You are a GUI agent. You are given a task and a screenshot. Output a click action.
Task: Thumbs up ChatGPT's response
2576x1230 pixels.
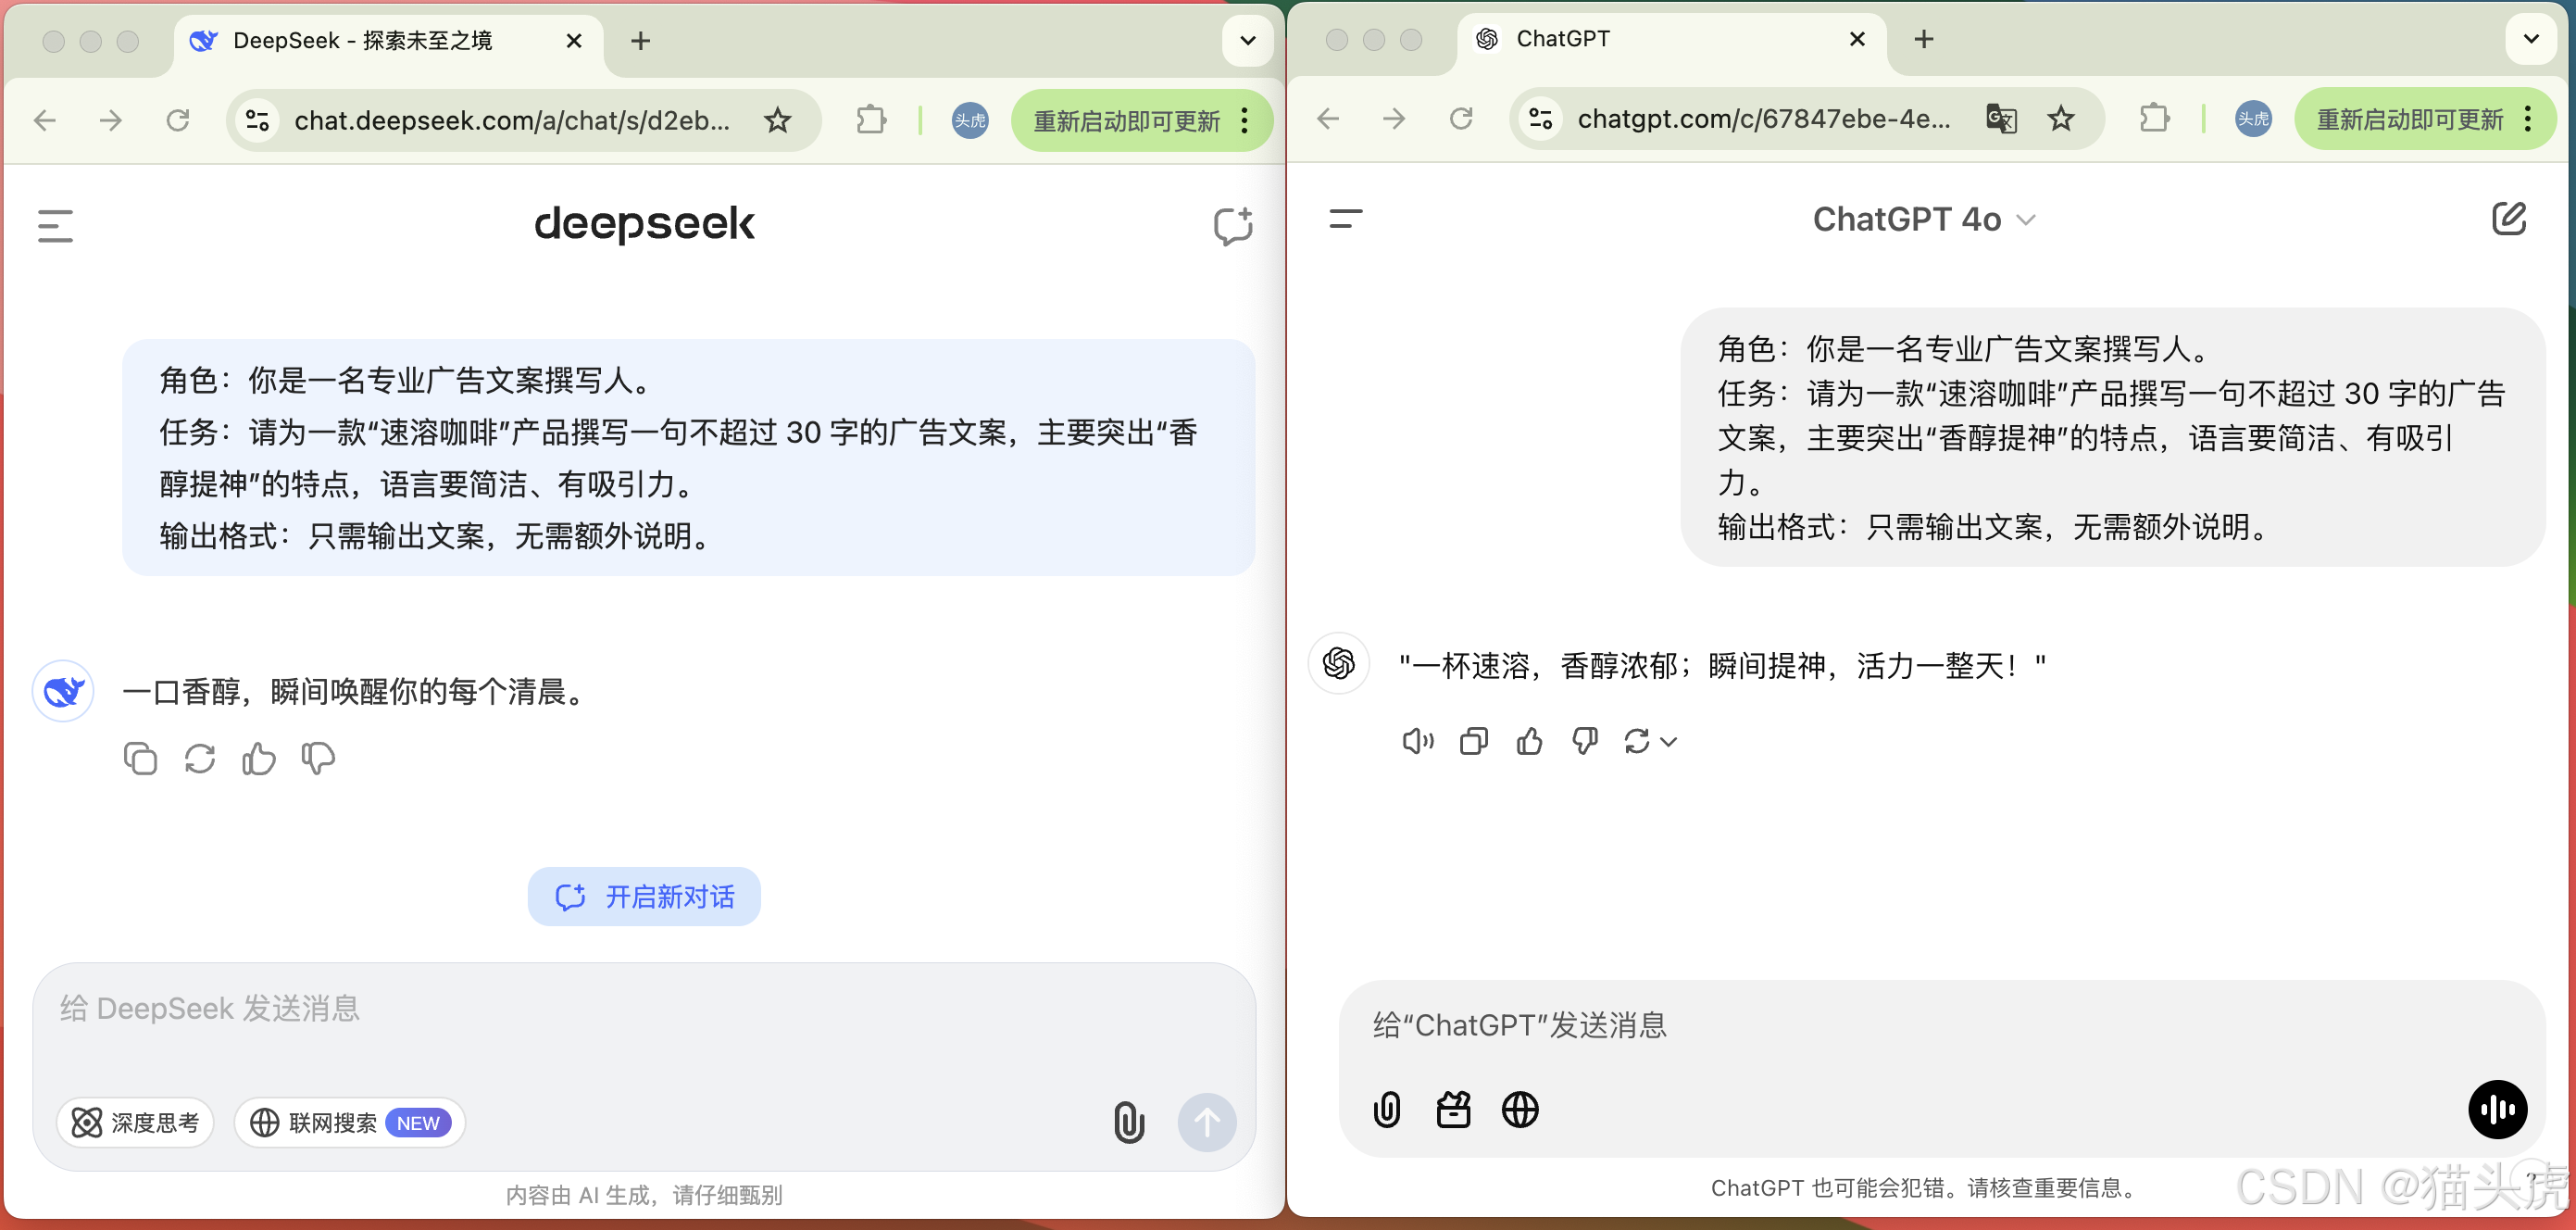click(x=1529, y=741)
